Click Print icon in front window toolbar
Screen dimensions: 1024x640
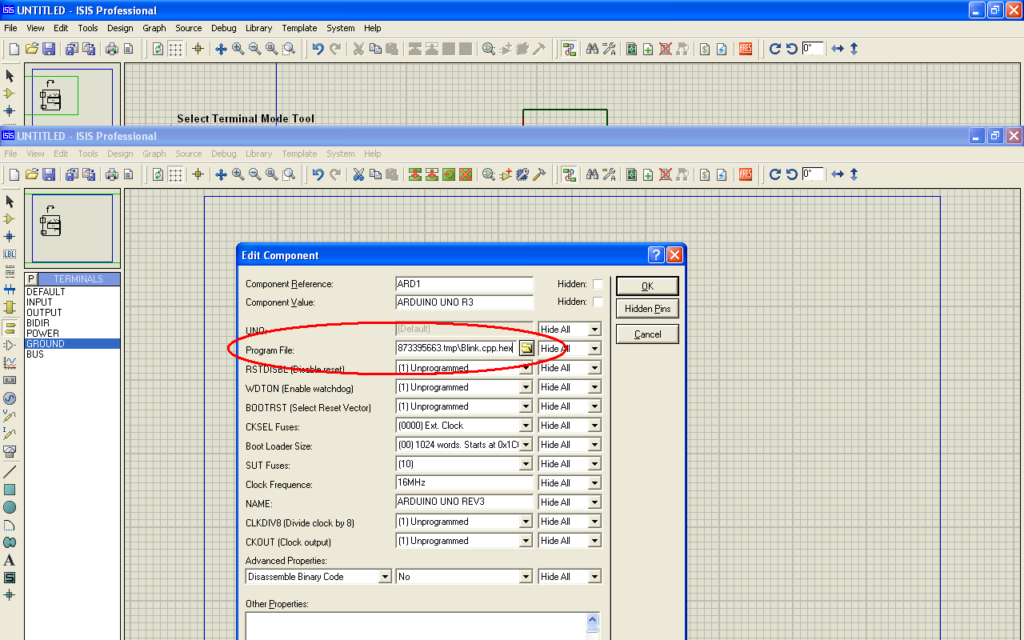click(x=112, y=174)
